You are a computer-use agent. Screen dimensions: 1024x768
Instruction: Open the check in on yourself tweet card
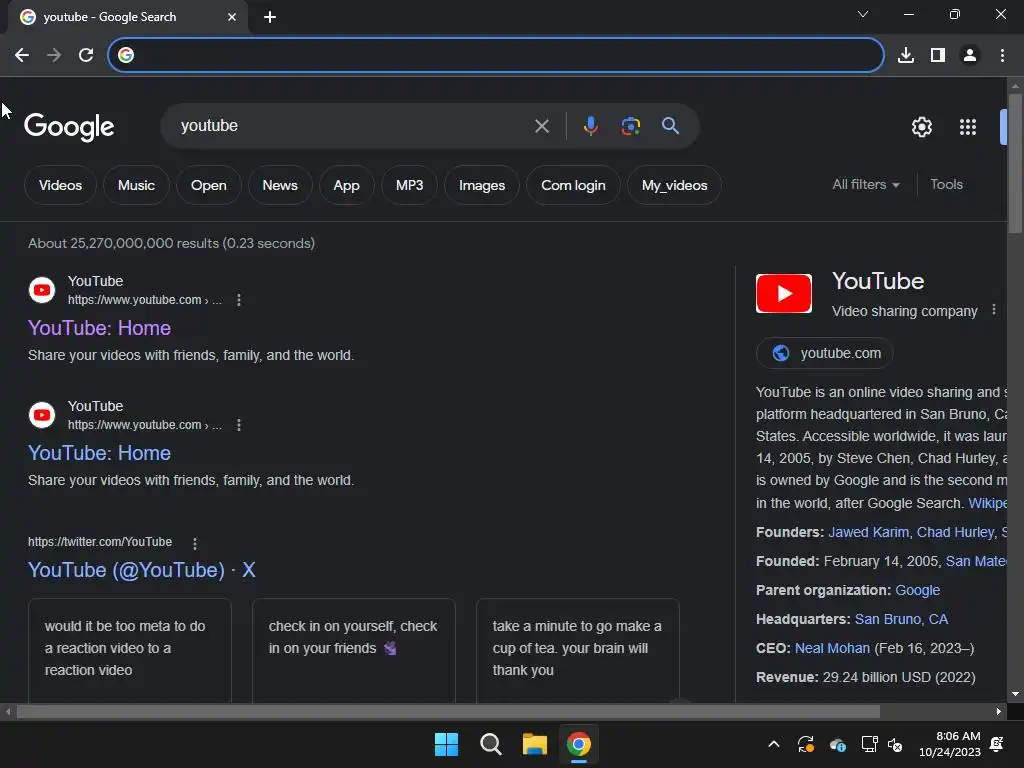click(x=353, y=650)
